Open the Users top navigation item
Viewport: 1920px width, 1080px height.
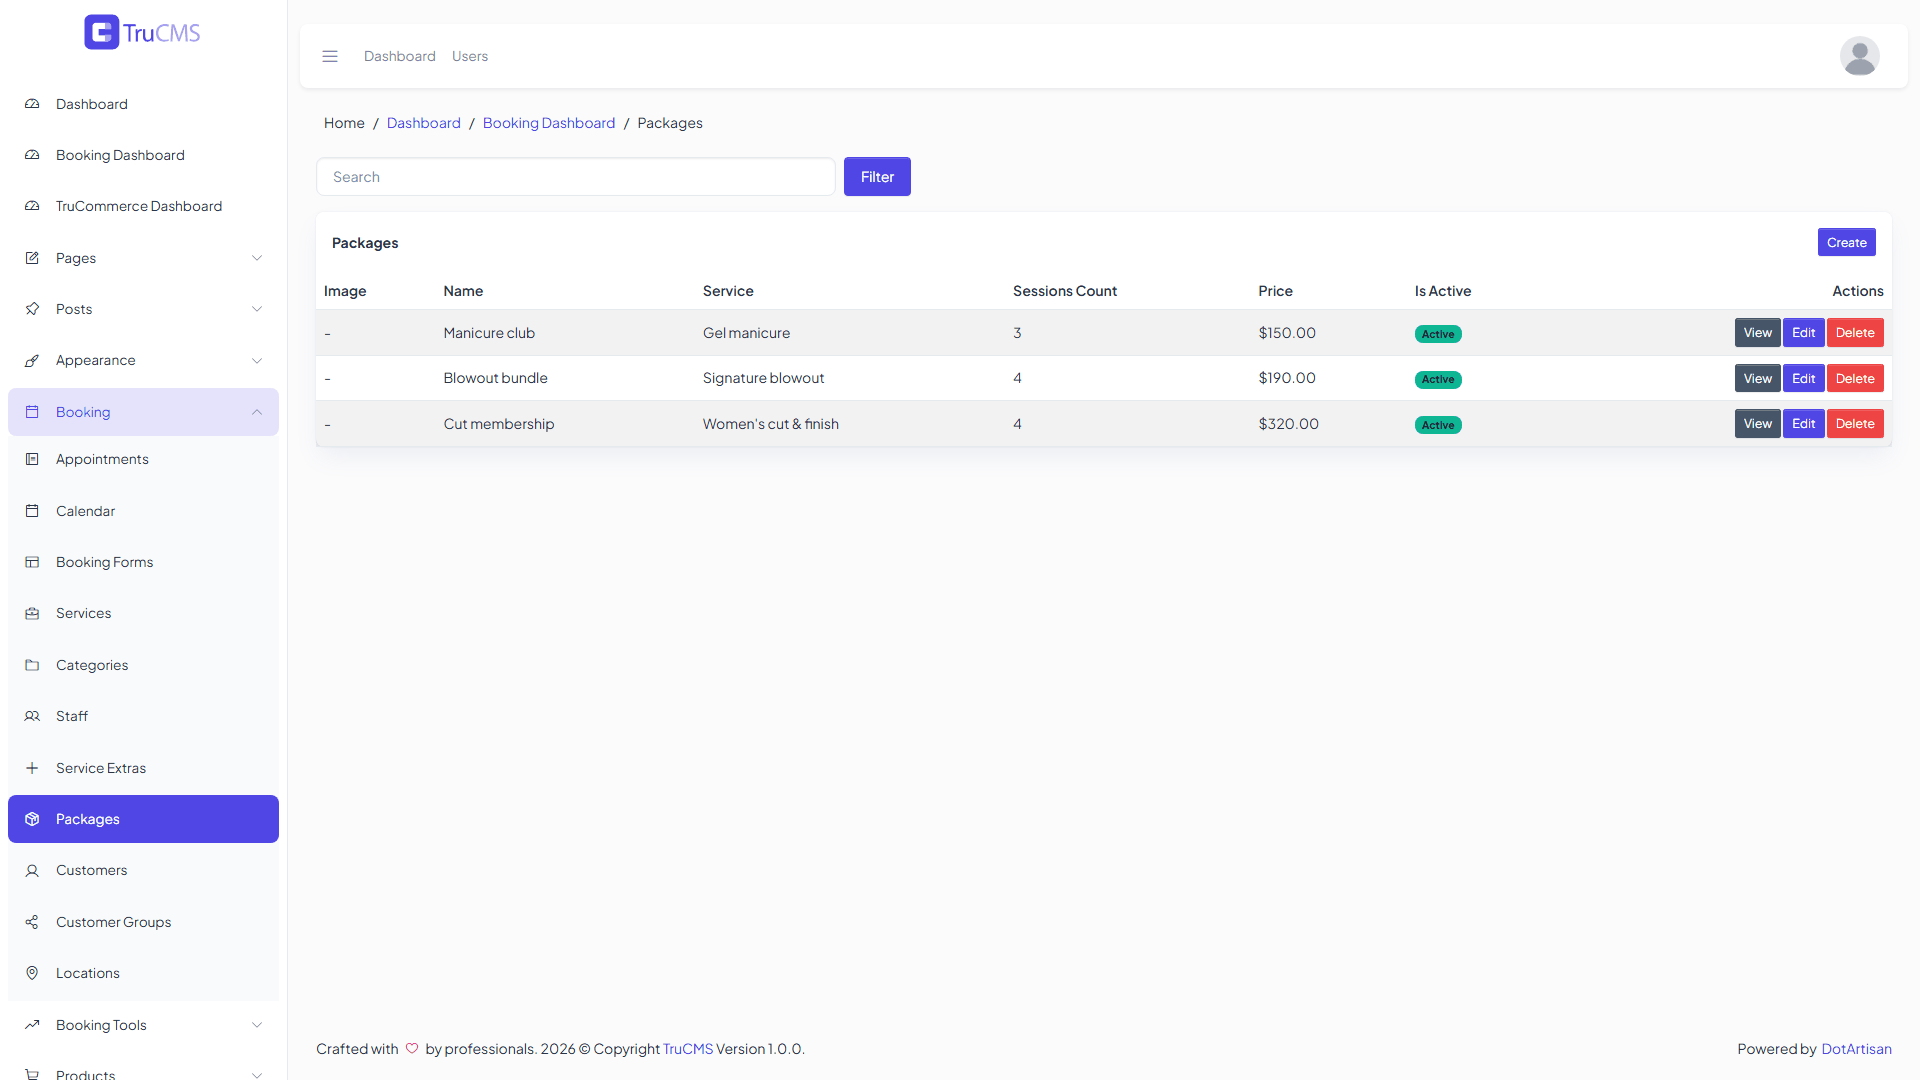pos(470,56)
